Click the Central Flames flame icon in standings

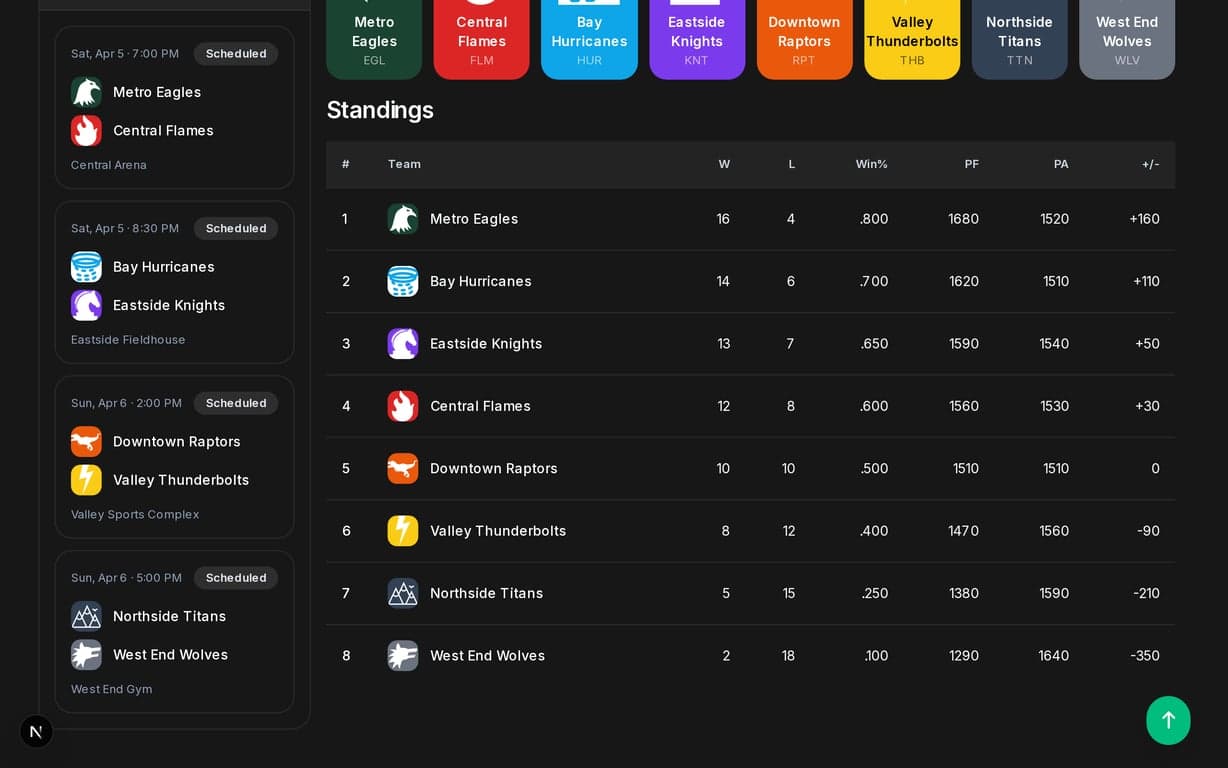(403, 406)
